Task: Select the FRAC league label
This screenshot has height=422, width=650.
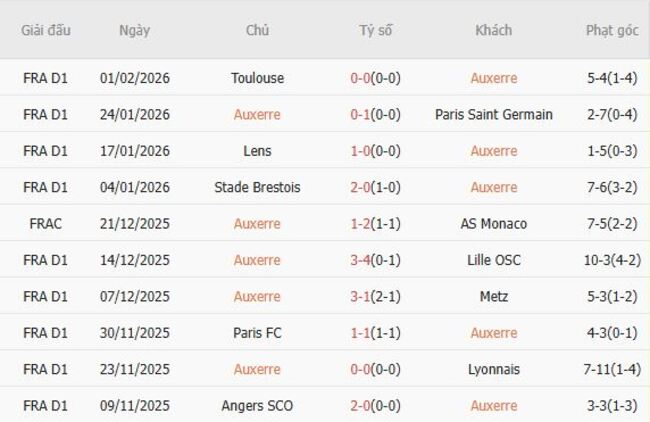Action: 45,224
